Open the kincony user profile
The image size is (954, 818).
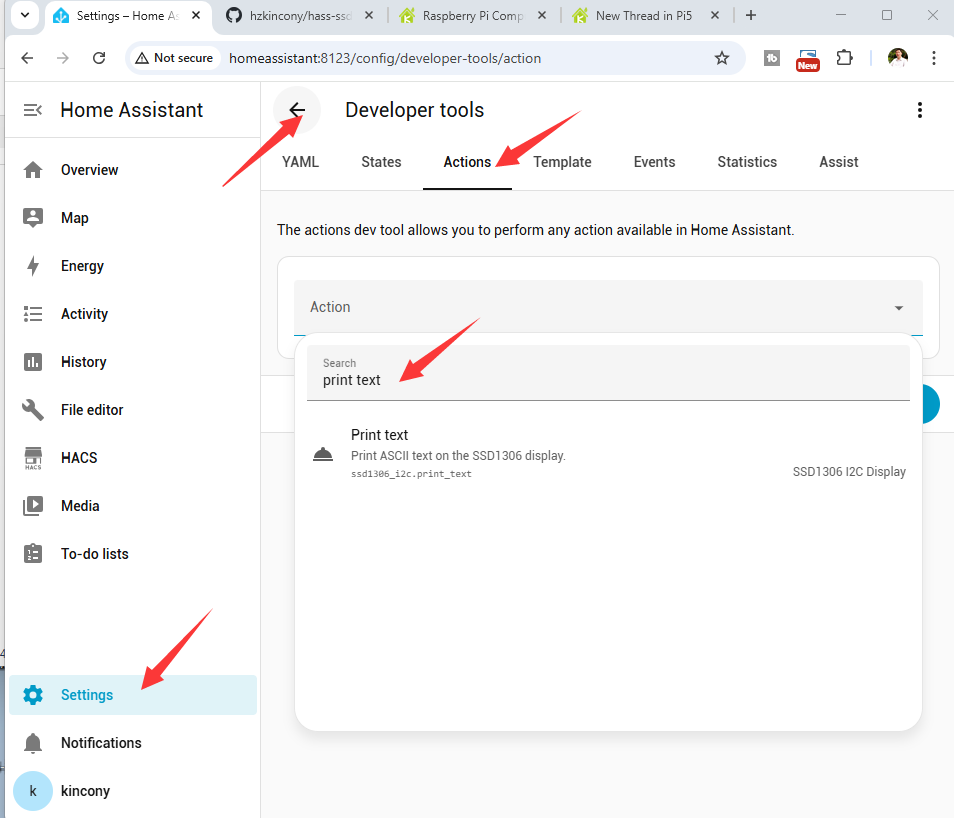coord(85,791)
